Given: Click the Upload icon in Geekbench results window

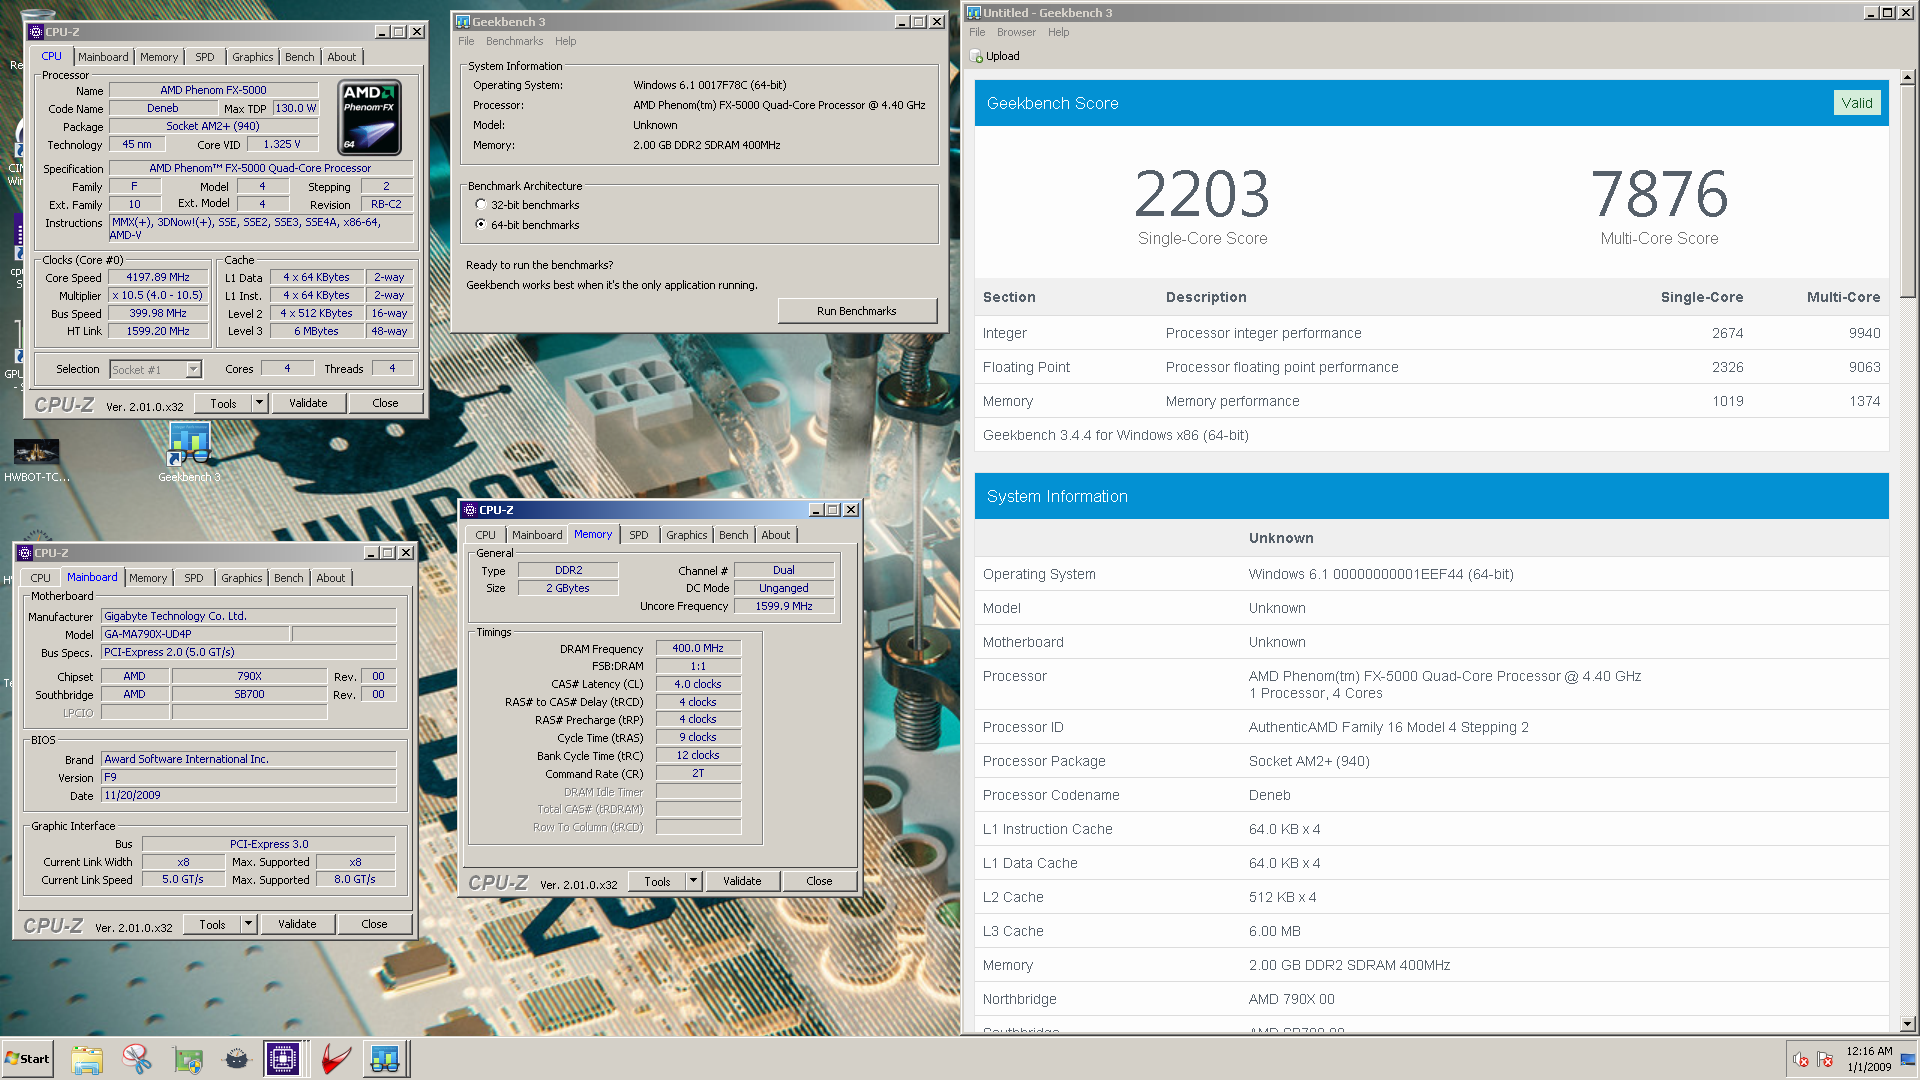Looking at the screenshot, I should [x=977, y=57].
